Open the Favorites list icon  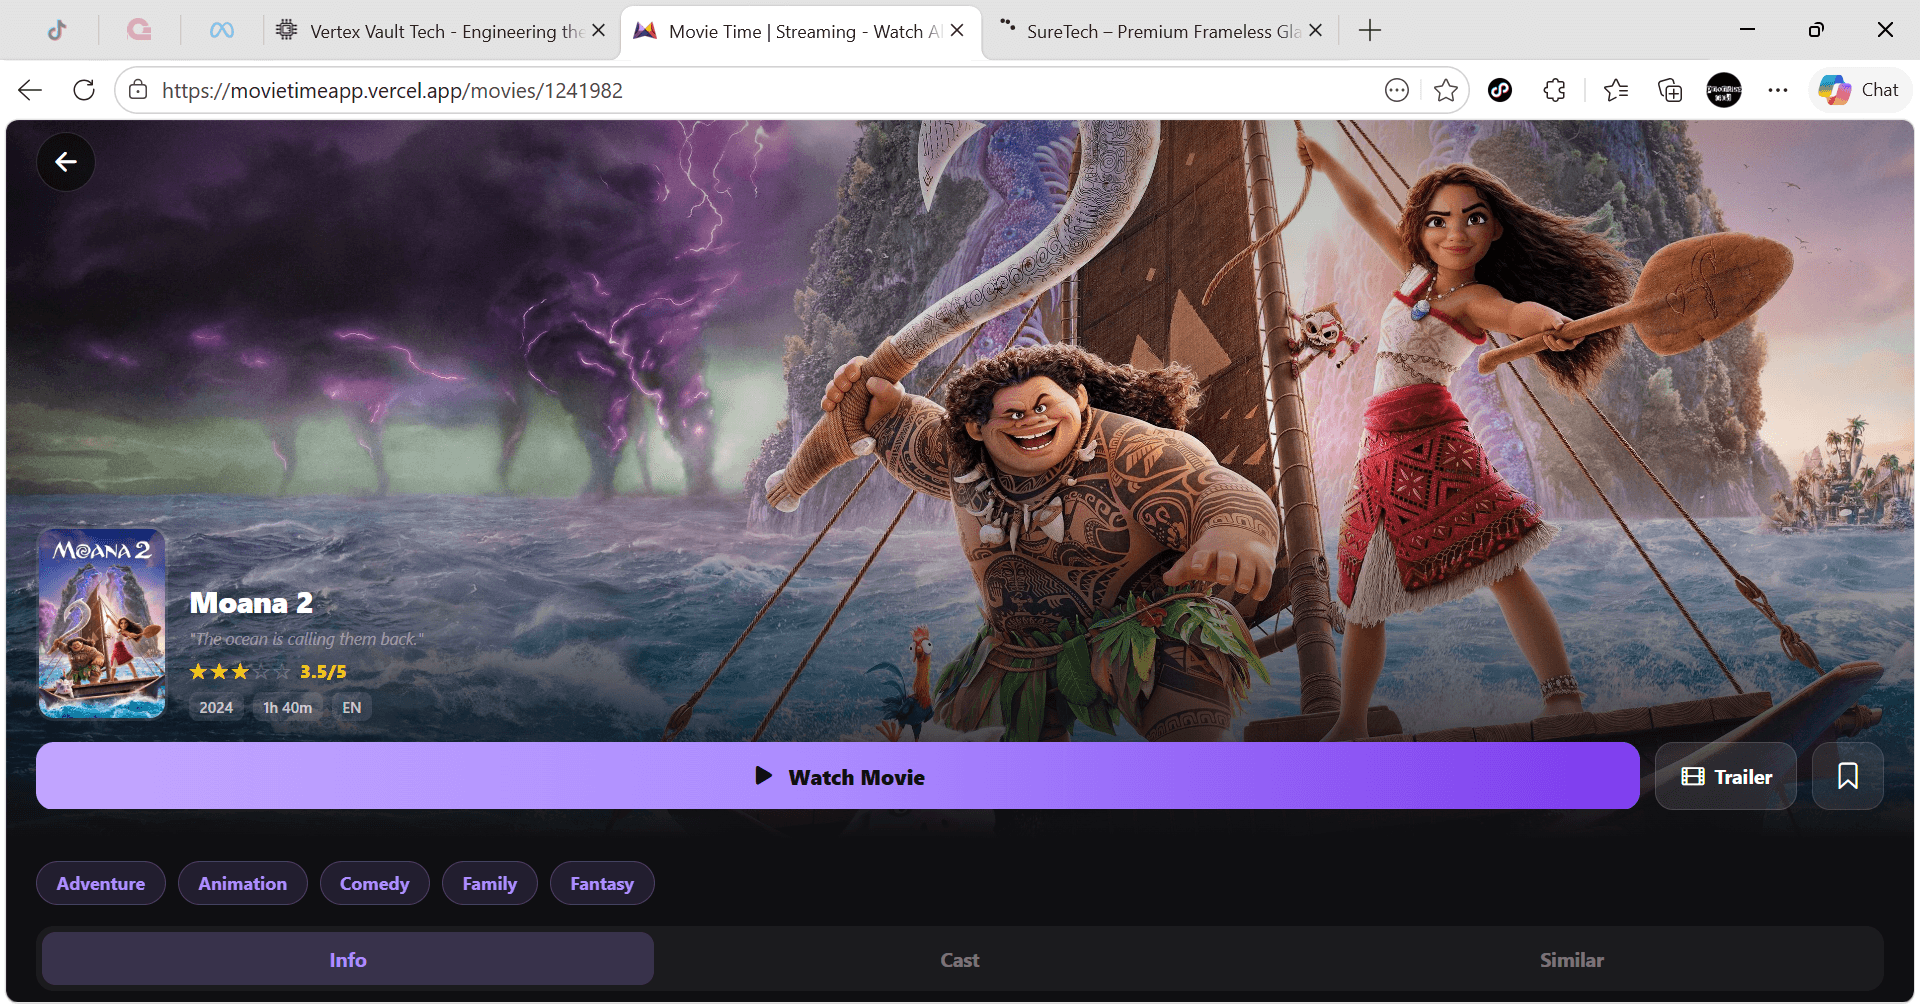[x=1616, y=90]
